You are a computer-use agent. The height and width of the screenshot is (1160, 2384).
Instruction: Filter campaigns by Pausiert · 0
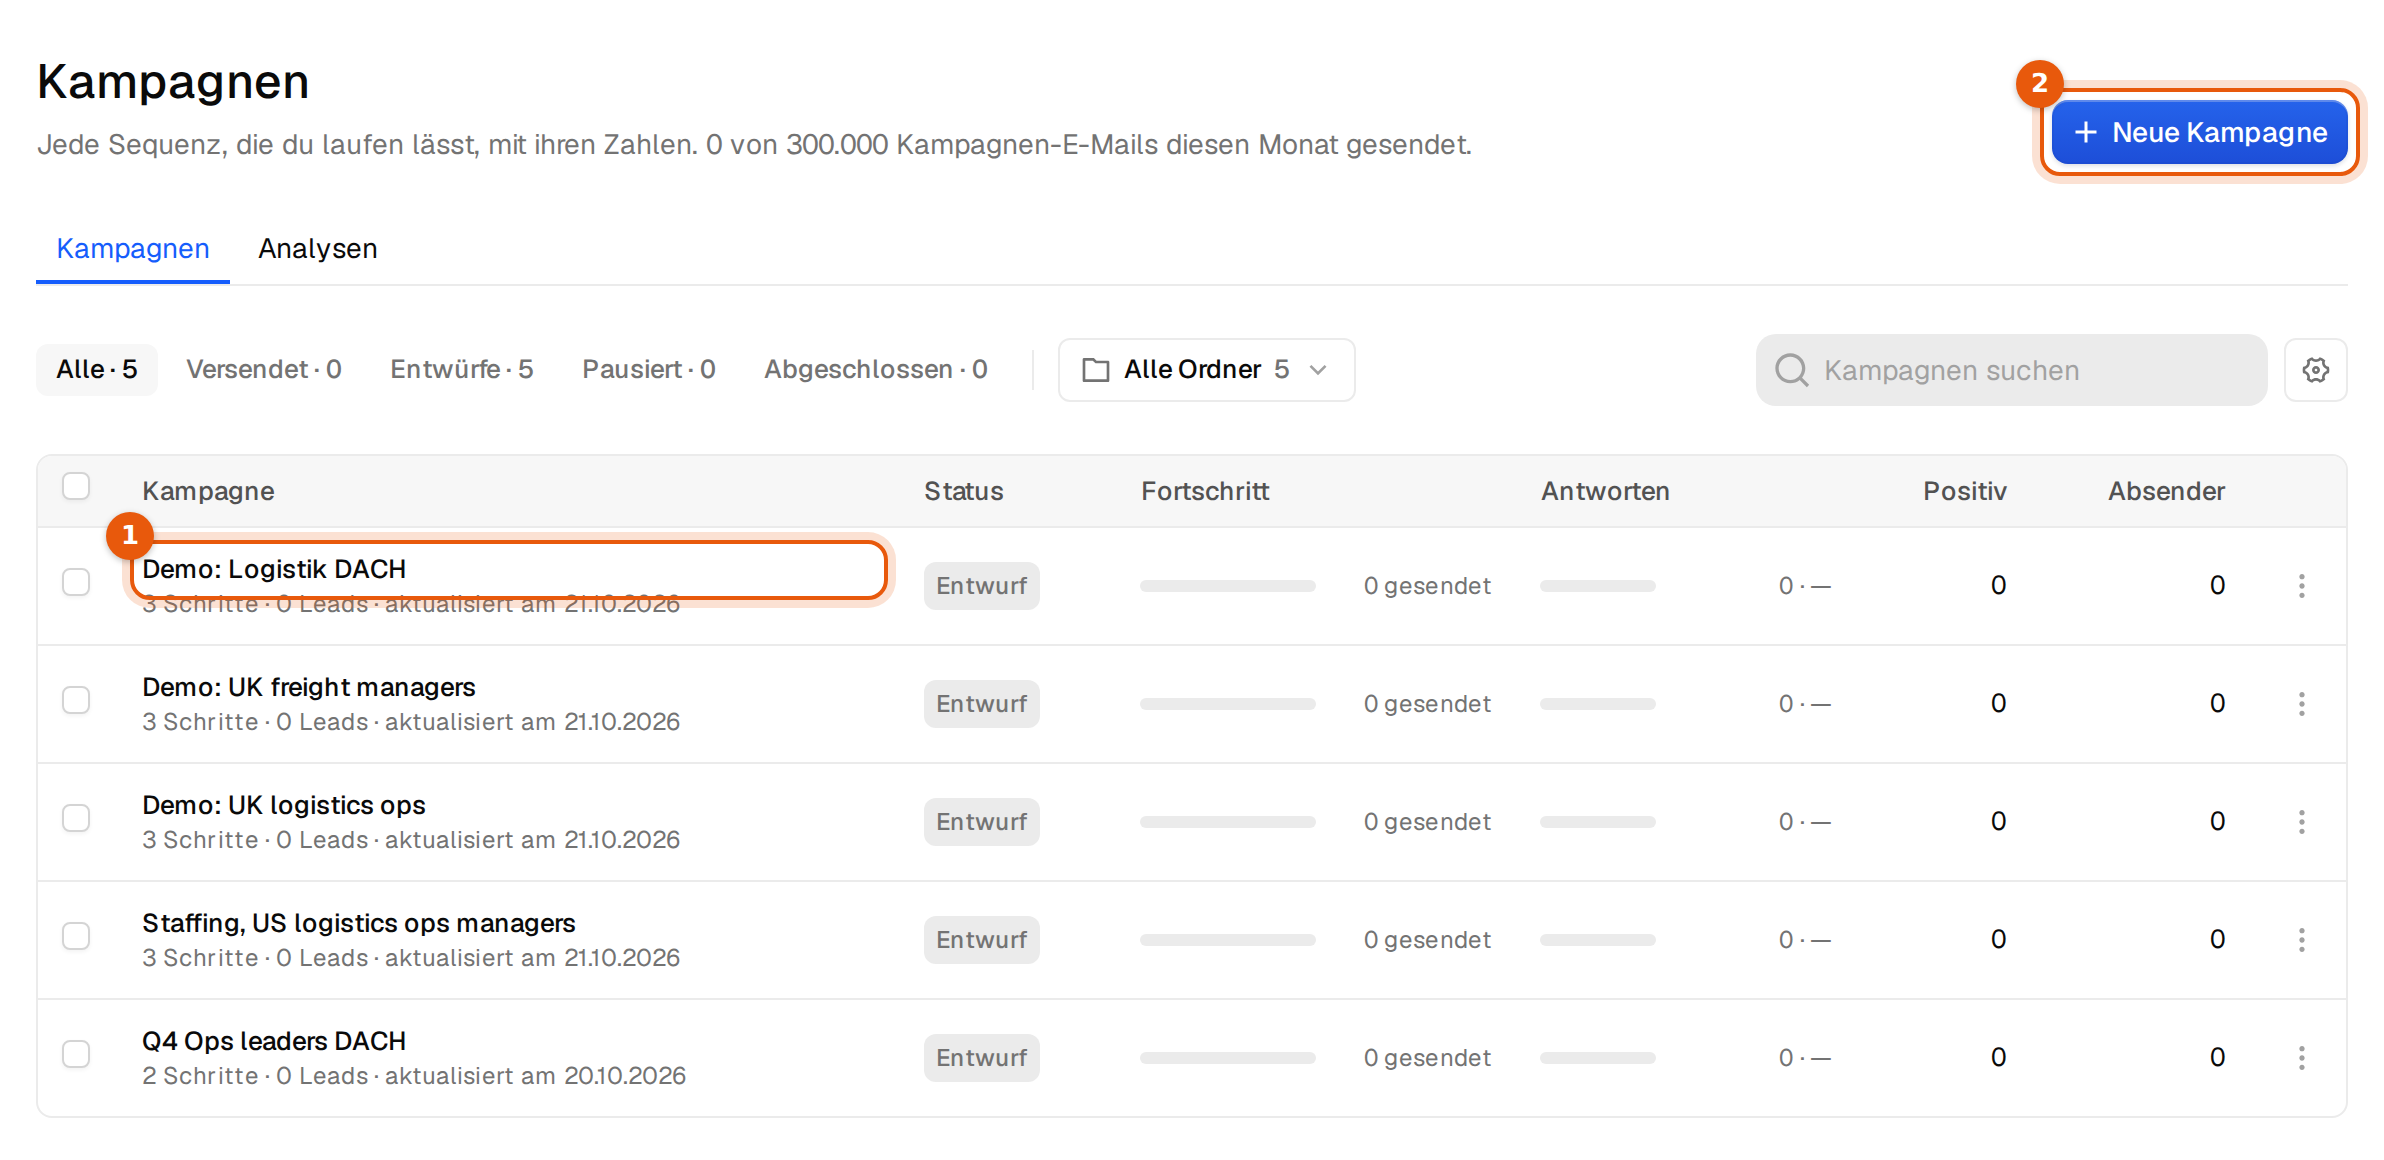[x=649, y=370]
